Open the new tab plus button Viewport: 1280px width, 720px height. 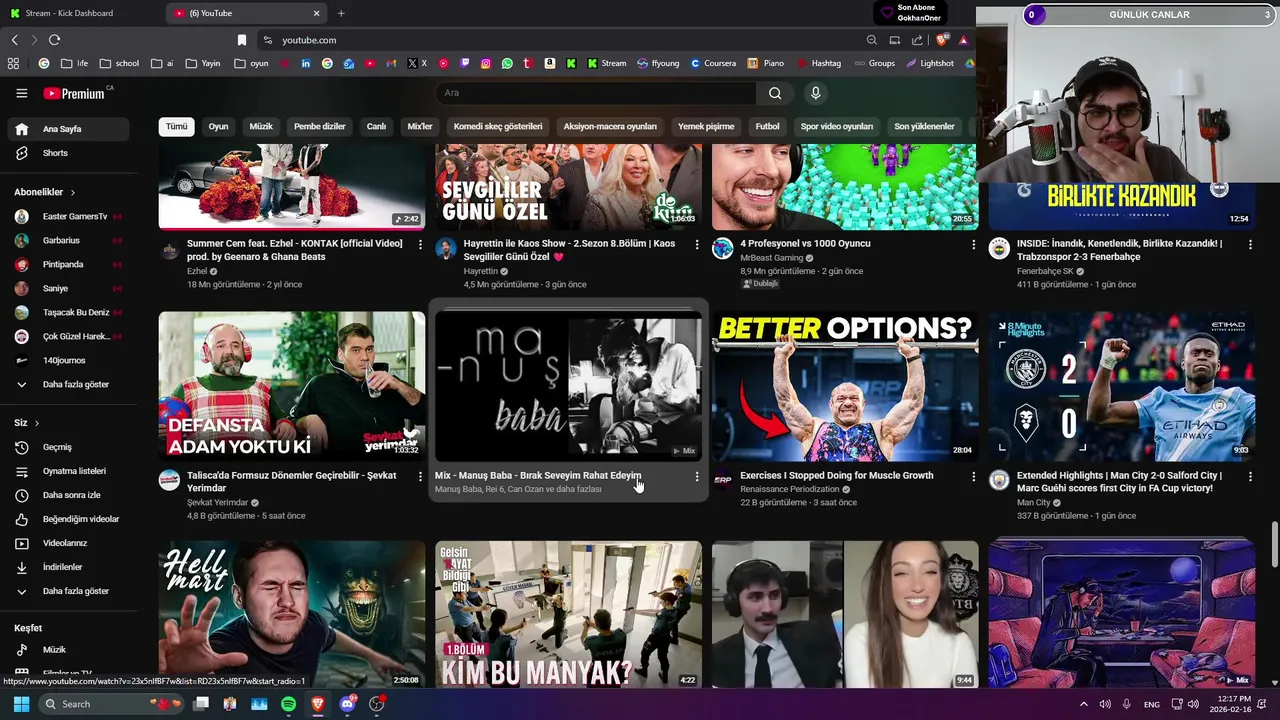click(341, 13)
